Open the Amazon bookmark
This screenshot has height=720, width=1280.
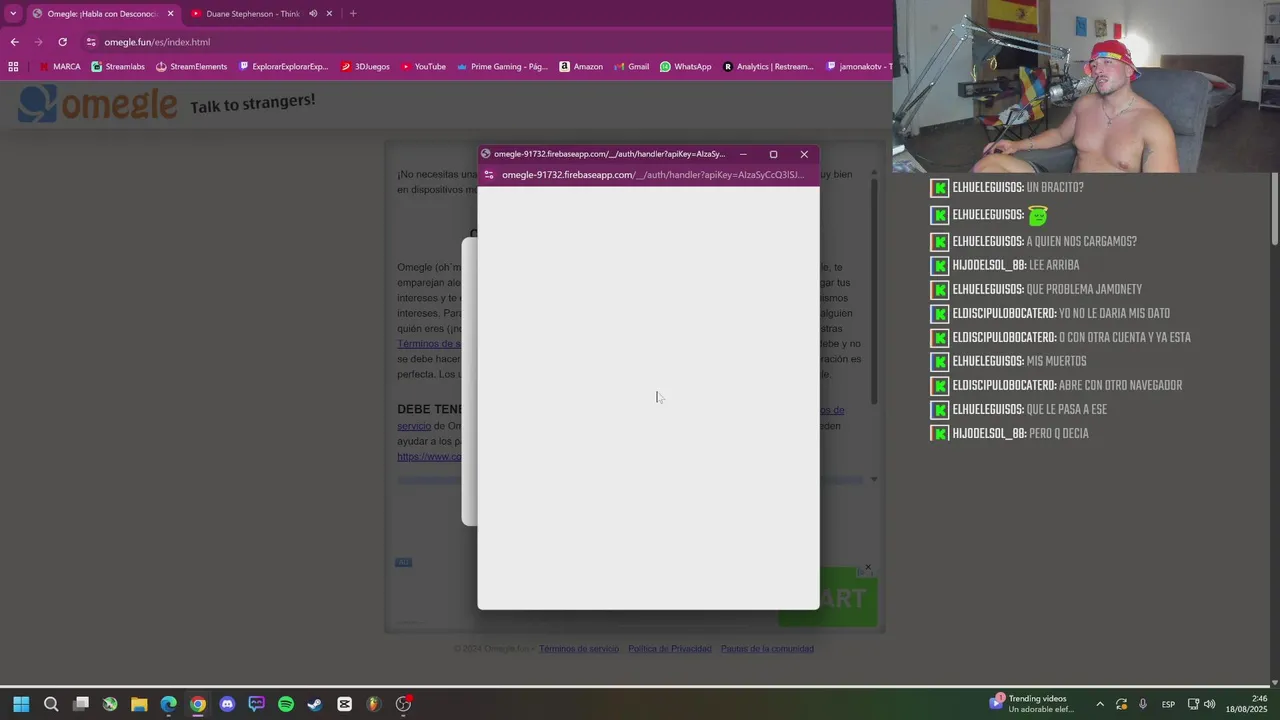(581, 67)
